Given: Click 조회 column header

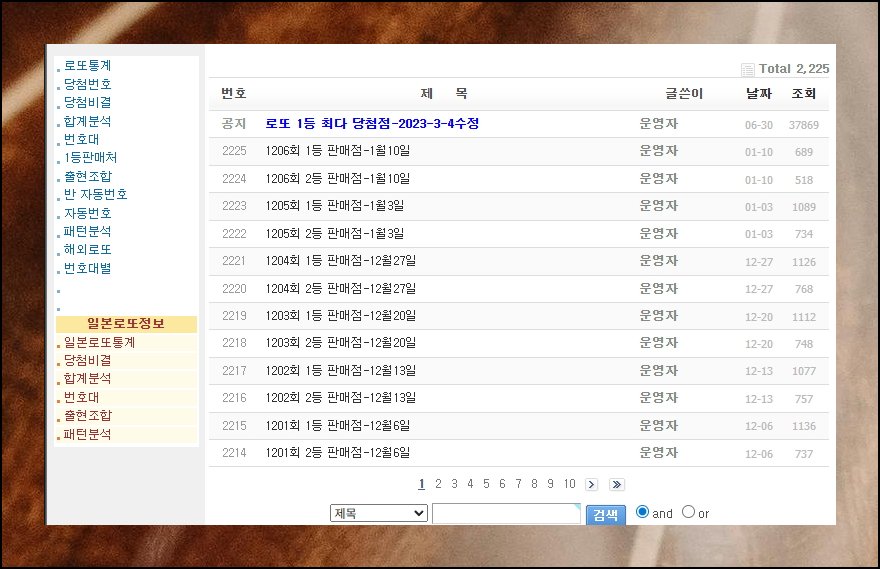Looking at the screenshot, I should coord(804,94).
